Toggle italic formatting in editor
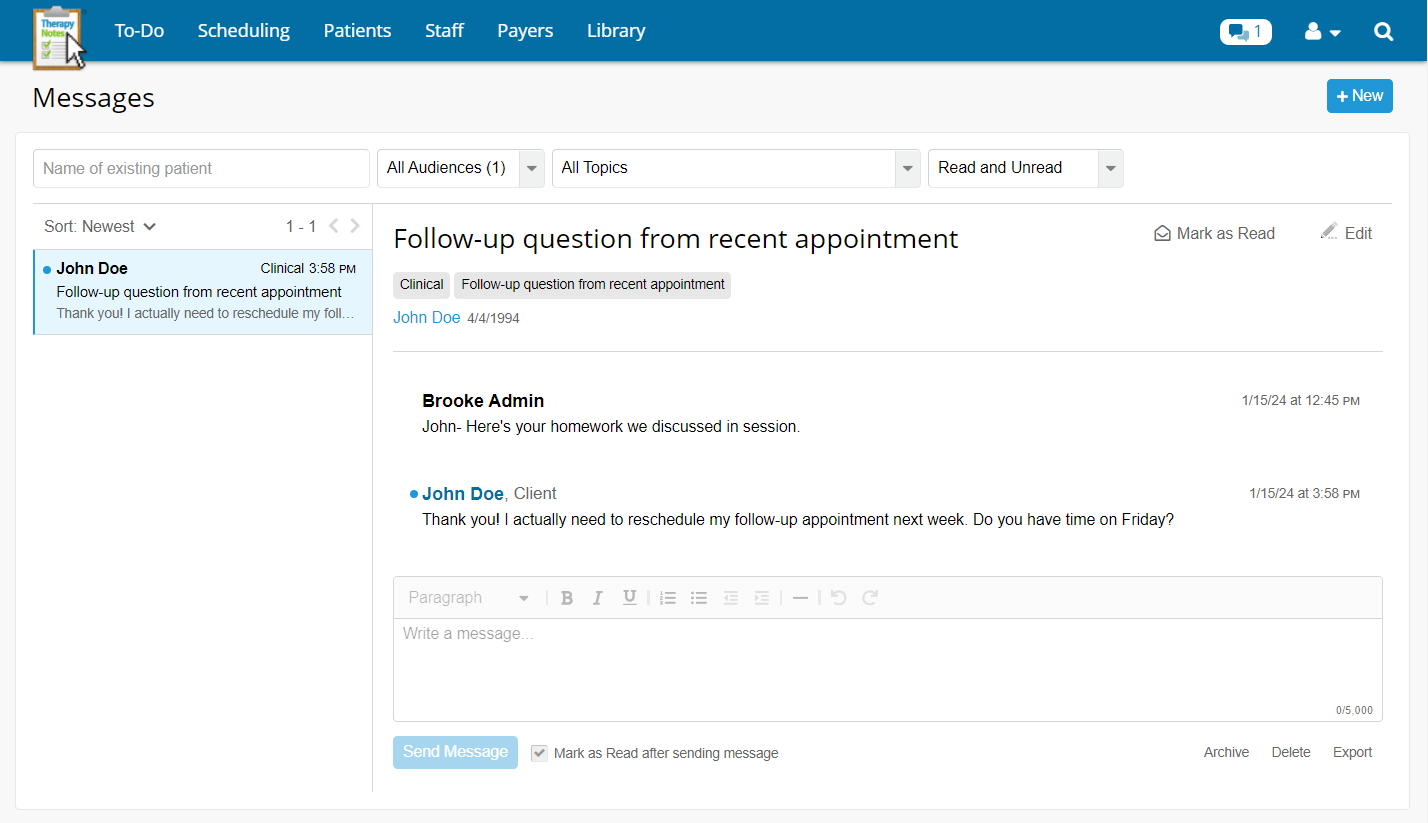This screenshot has height=823, width=1428. [597, 598]
